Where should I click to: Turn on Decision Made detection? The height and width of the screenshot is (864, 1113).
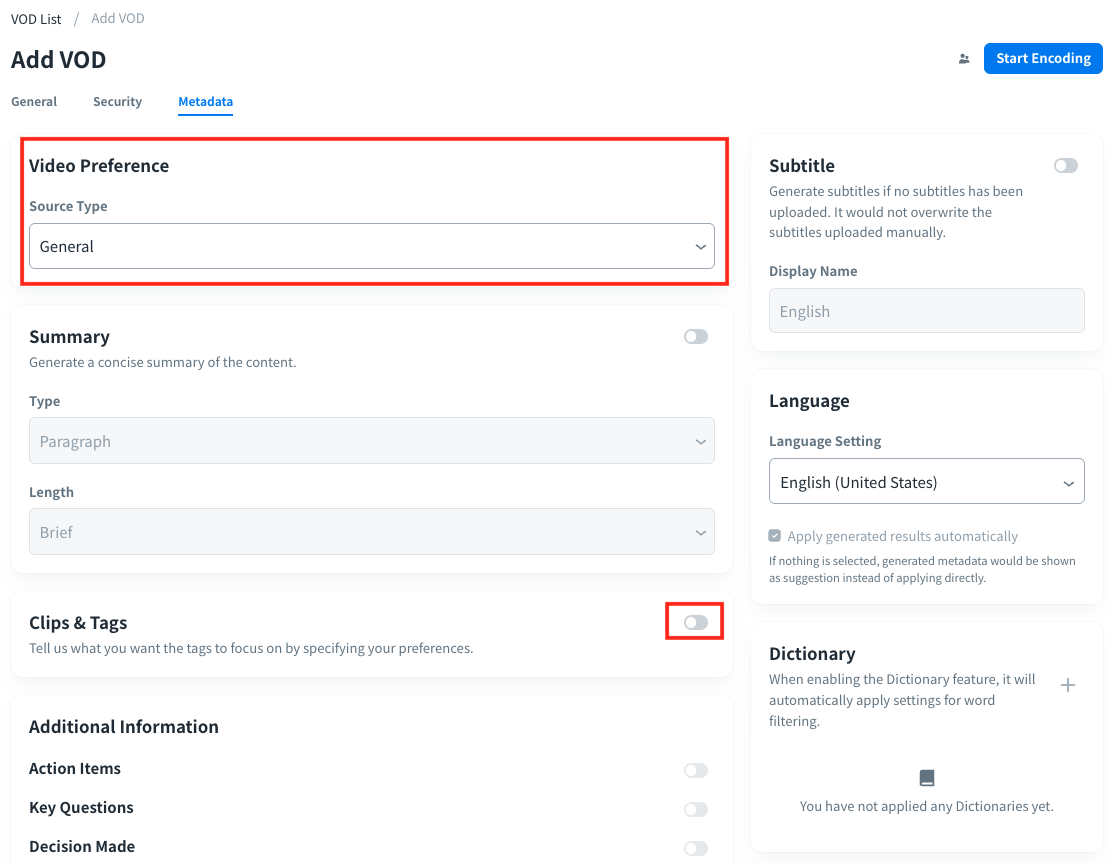coord(695,847)
